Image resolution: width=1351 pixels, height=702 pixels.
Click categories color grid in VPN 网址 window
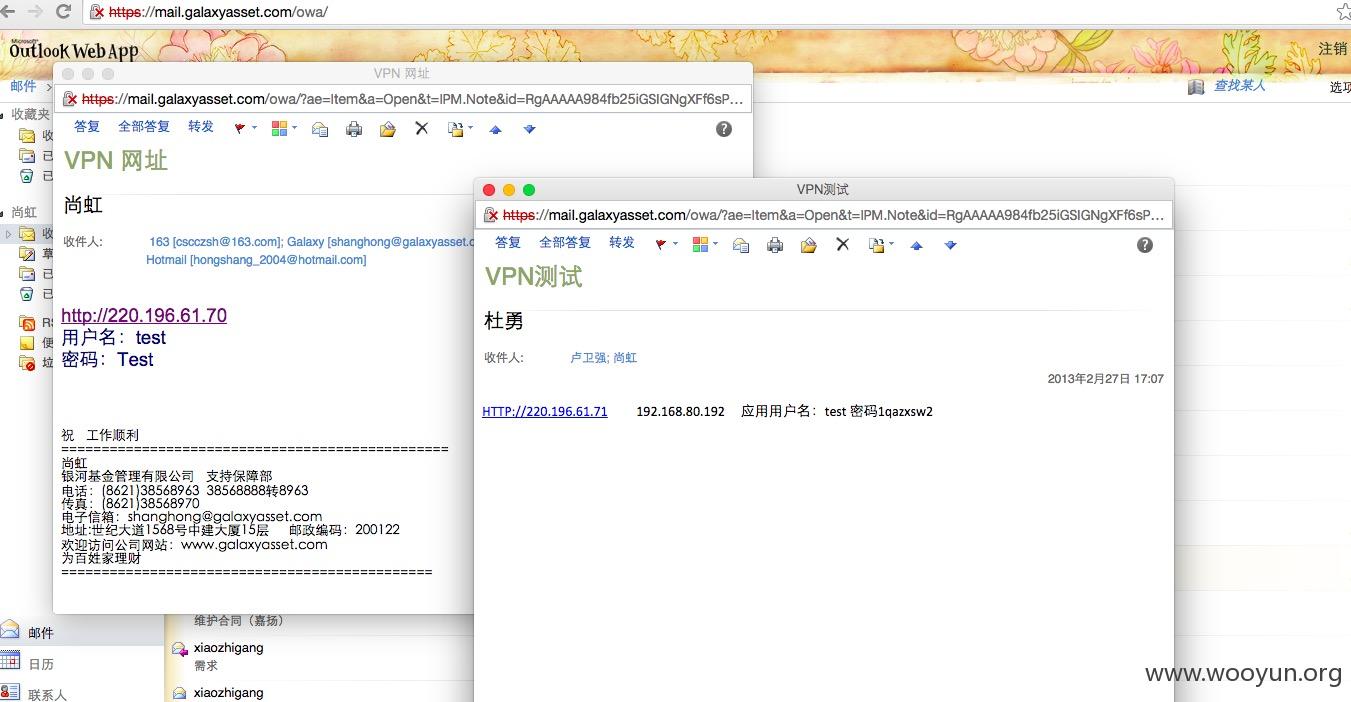click(x=280, y=129)
